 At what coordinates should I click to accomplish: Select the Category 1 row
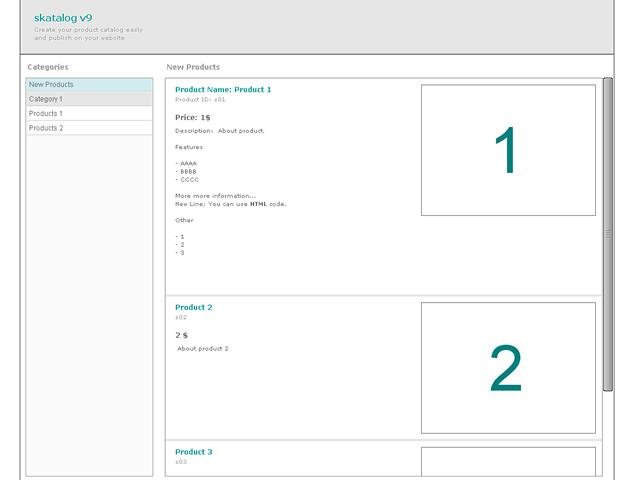(89, 99)
